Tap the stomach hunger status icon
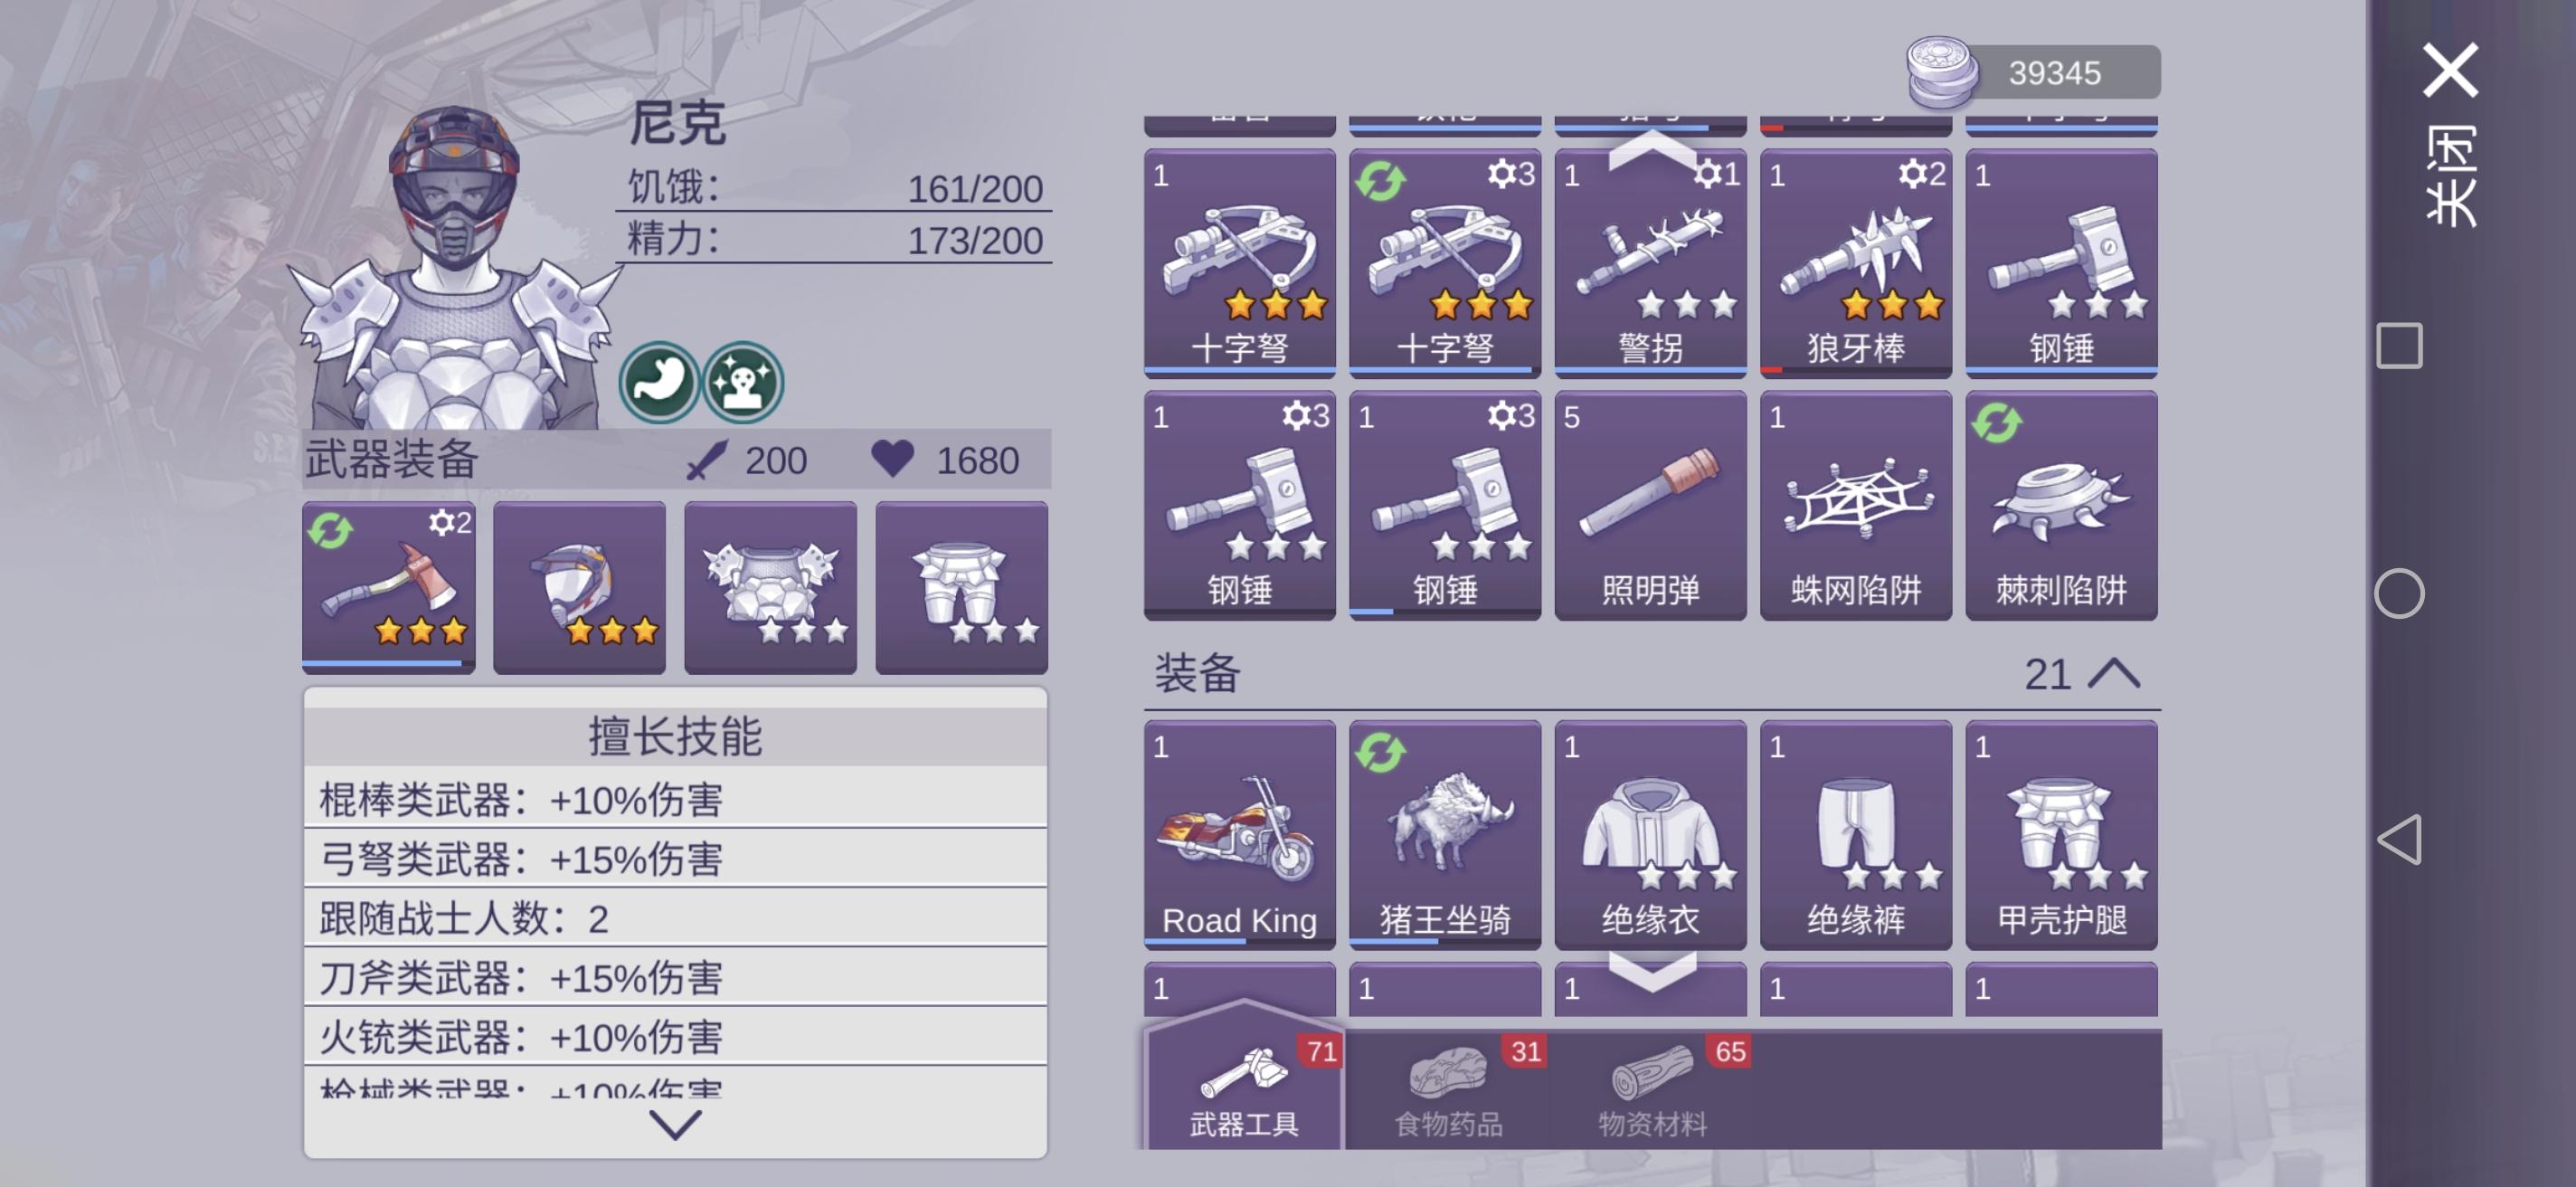 (x=658, y=382)
